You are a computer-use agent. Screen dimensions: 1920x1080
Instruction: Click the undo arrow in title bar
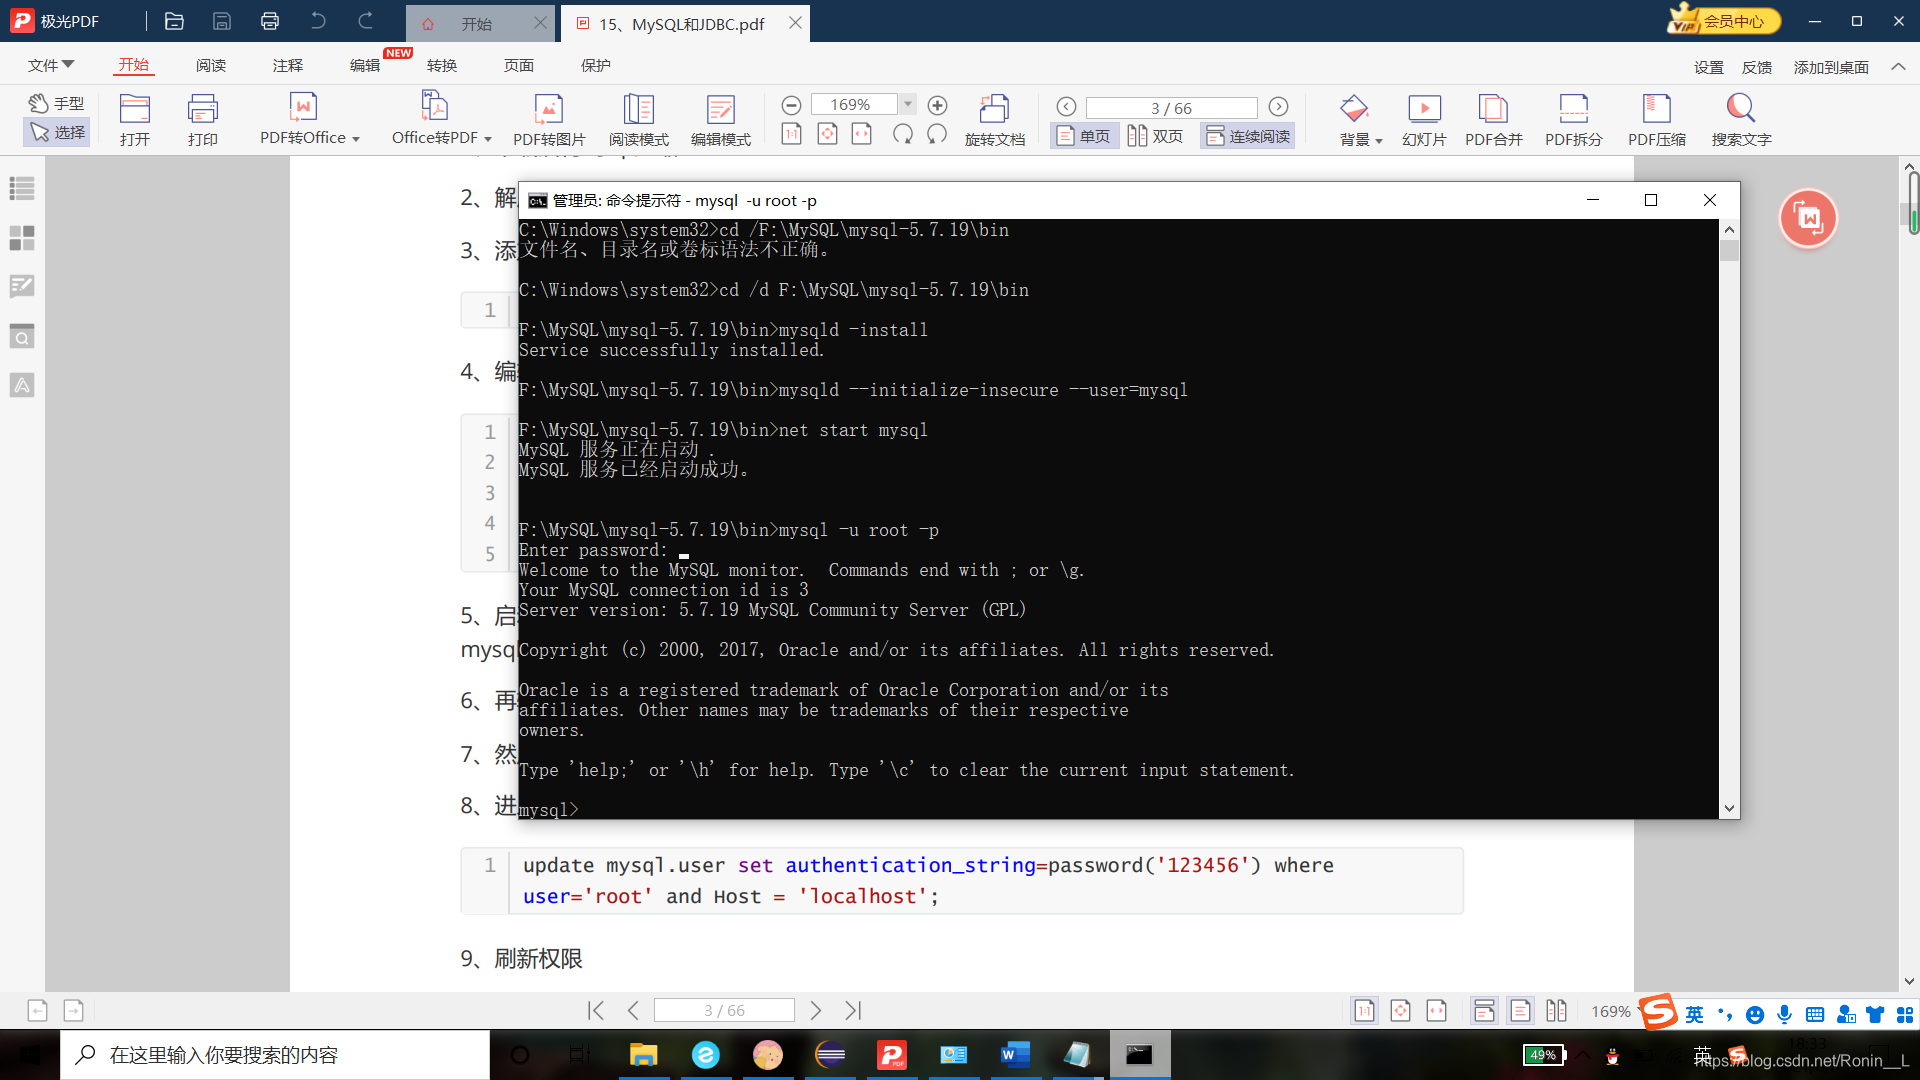coord(318,21)
